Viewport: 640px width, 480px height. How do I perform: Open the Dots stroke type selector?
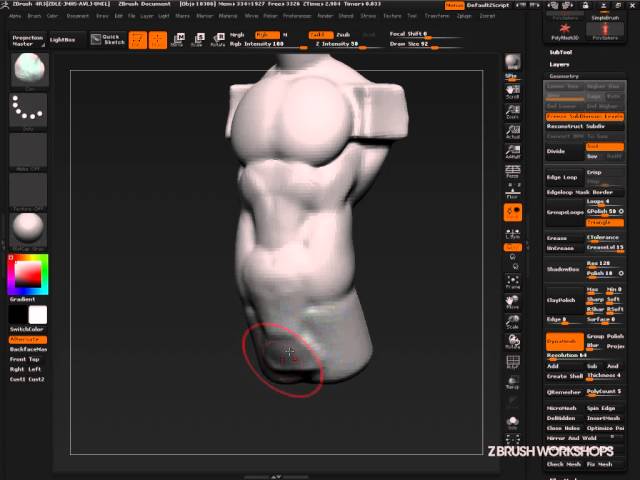[x=28, y=111]
